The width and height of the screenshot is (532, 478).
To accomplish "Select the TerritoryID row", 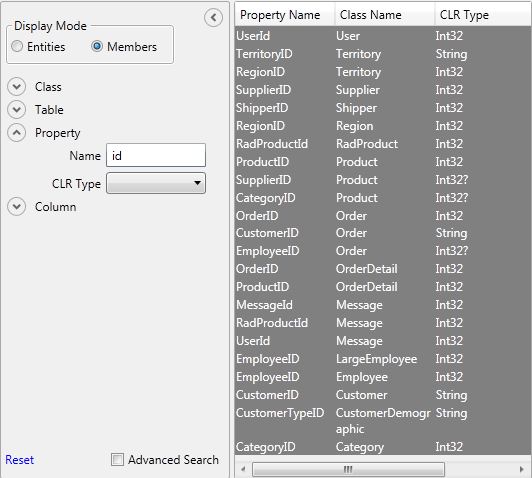I will point(383,54).
